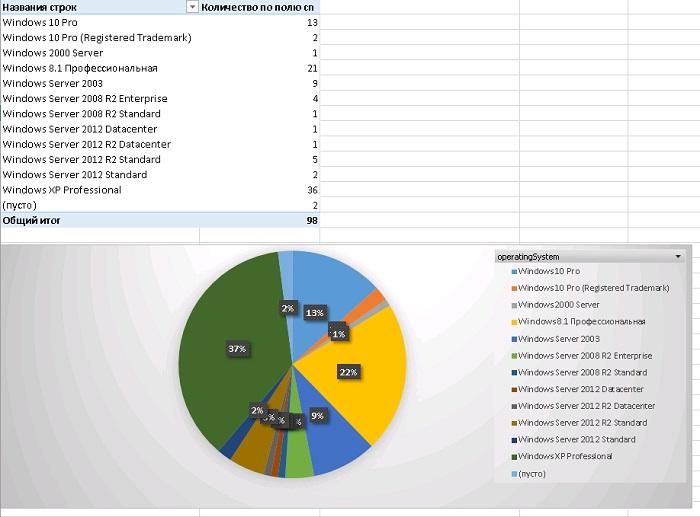Select the '(пусто)' row label in table
Screen dimensions: 700x517
pos(19,205)
